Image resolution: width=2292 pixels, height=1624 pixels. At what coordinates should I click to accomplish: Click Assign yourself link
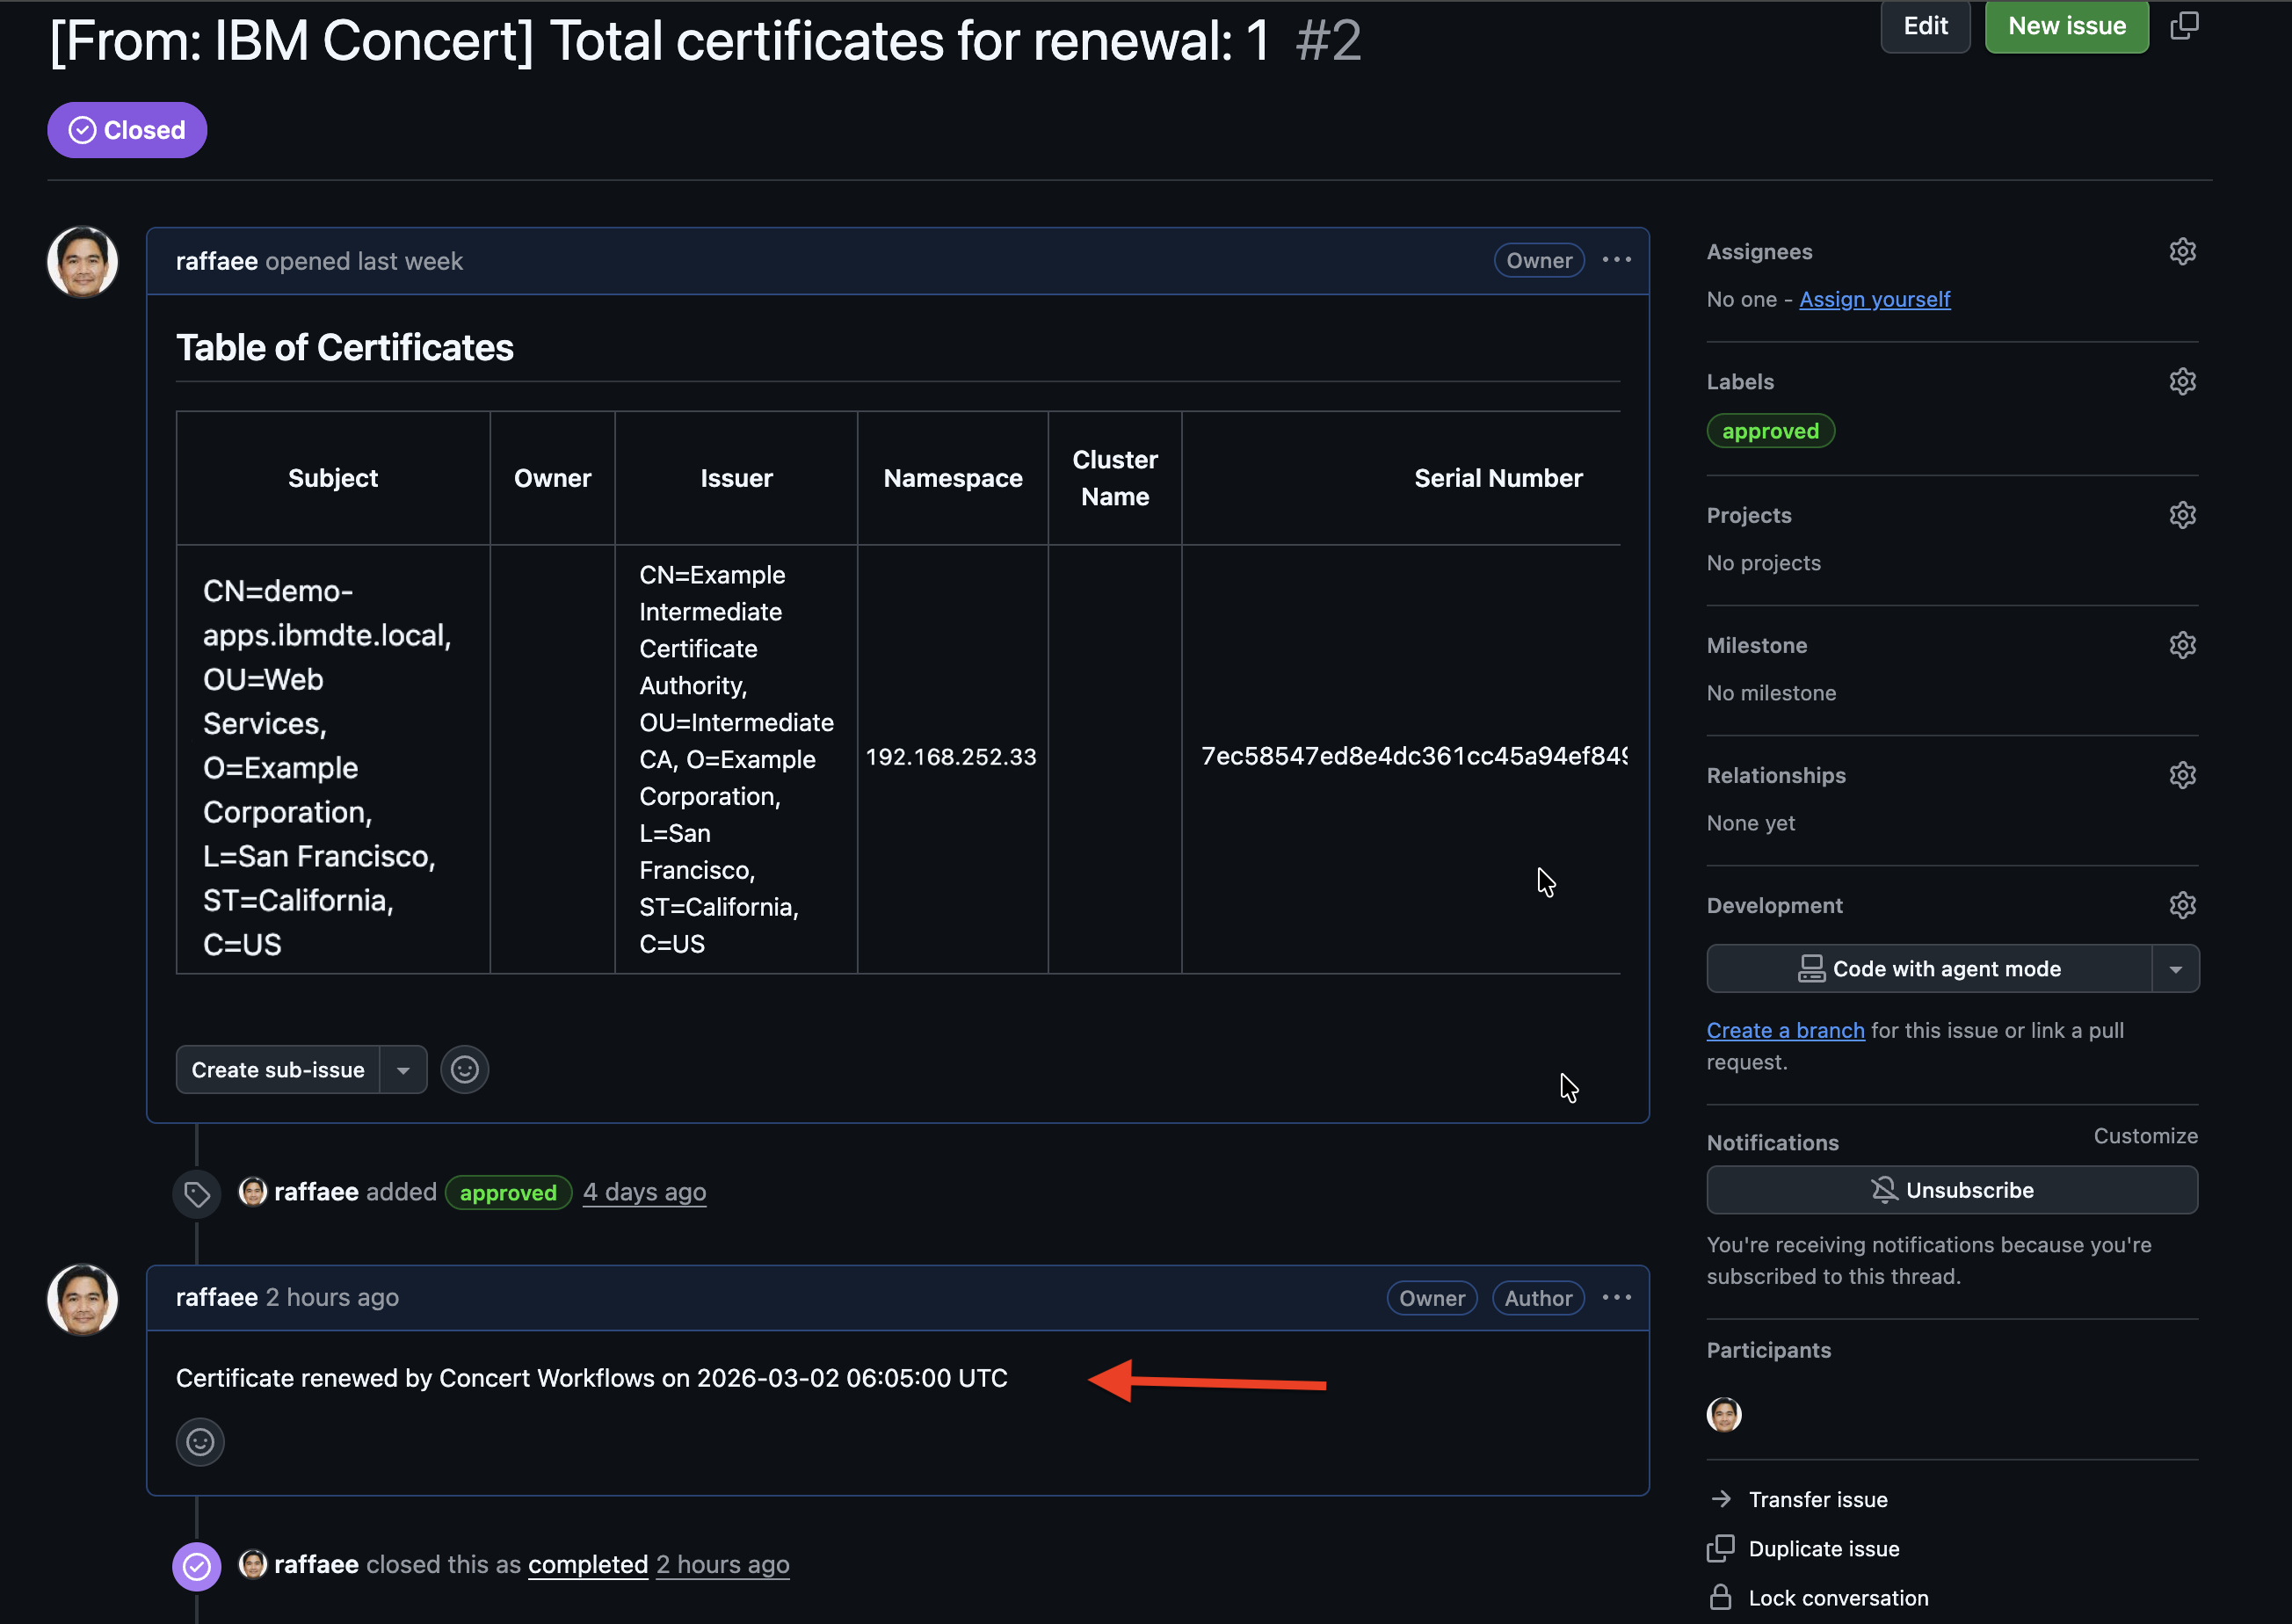click(x=1874, y=299)
